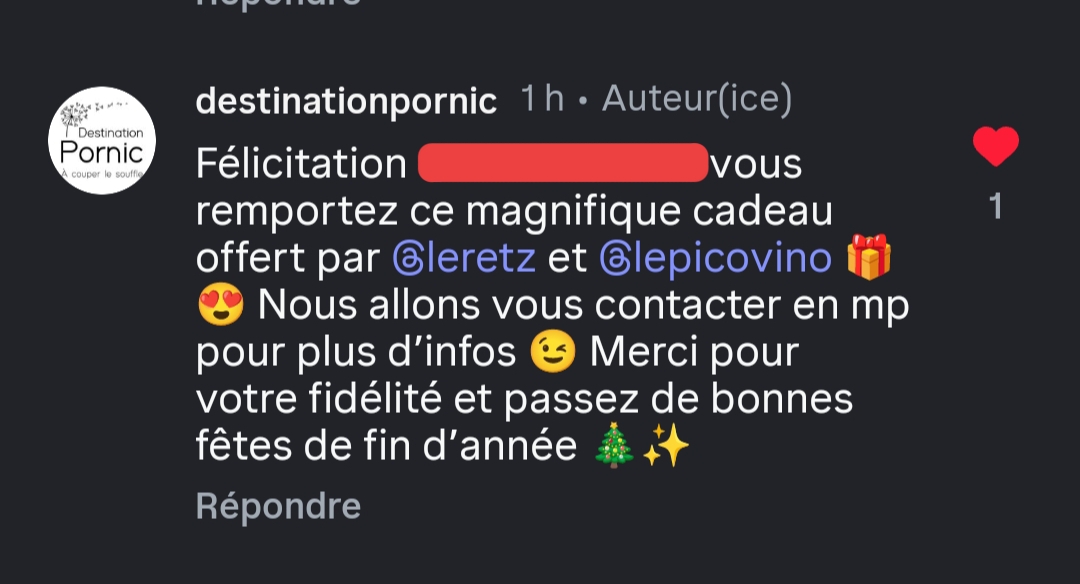Like the comment with the red heart
Viewport: 1080px width, 584px height.
tap(996, 148)
